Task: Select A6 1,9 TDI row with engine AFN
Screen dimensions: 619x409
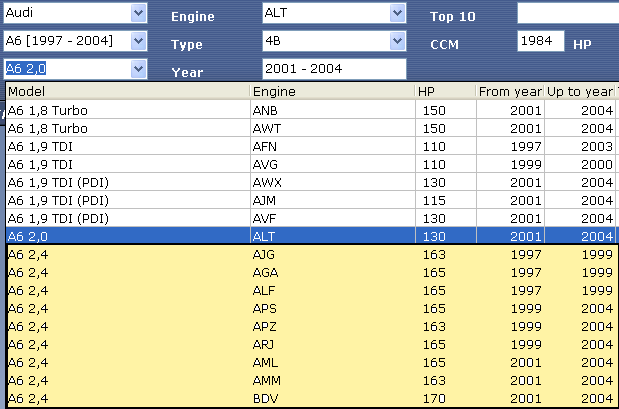Action: pos(311,146)
